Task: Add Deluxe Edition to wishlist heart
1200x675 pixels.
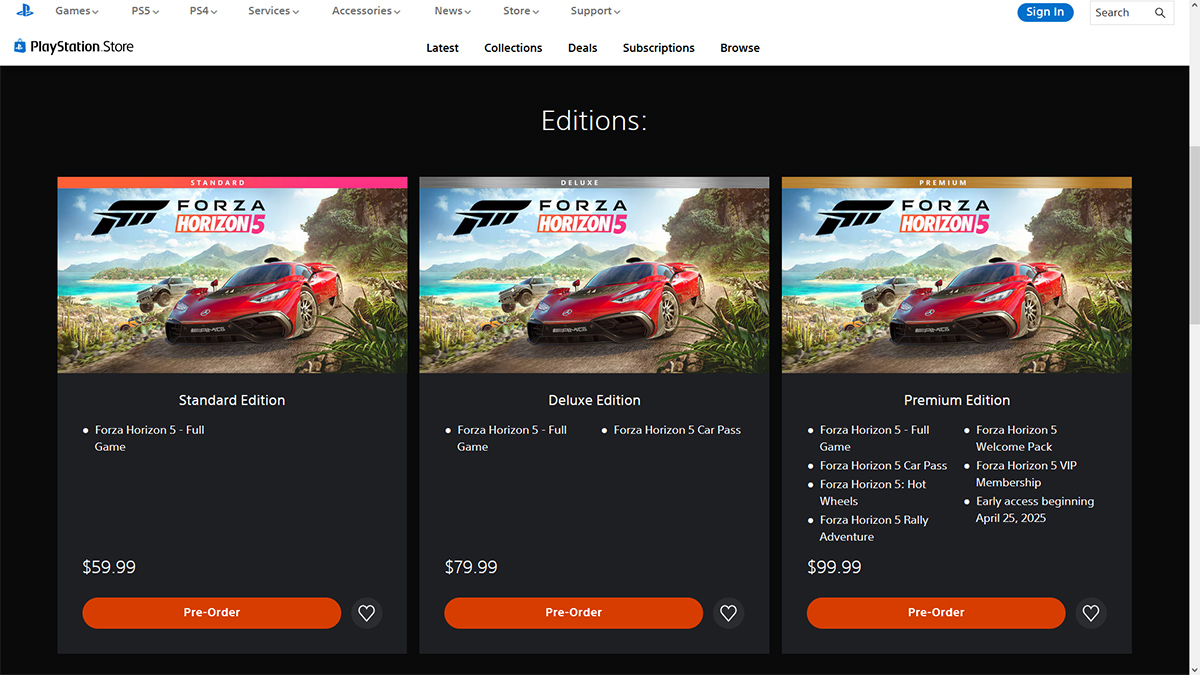Action: (728, 613)
